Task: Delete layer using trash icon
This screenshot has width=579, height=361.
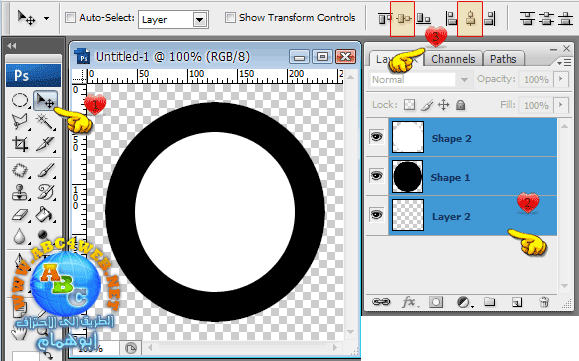Action: (x=544, y=302)
